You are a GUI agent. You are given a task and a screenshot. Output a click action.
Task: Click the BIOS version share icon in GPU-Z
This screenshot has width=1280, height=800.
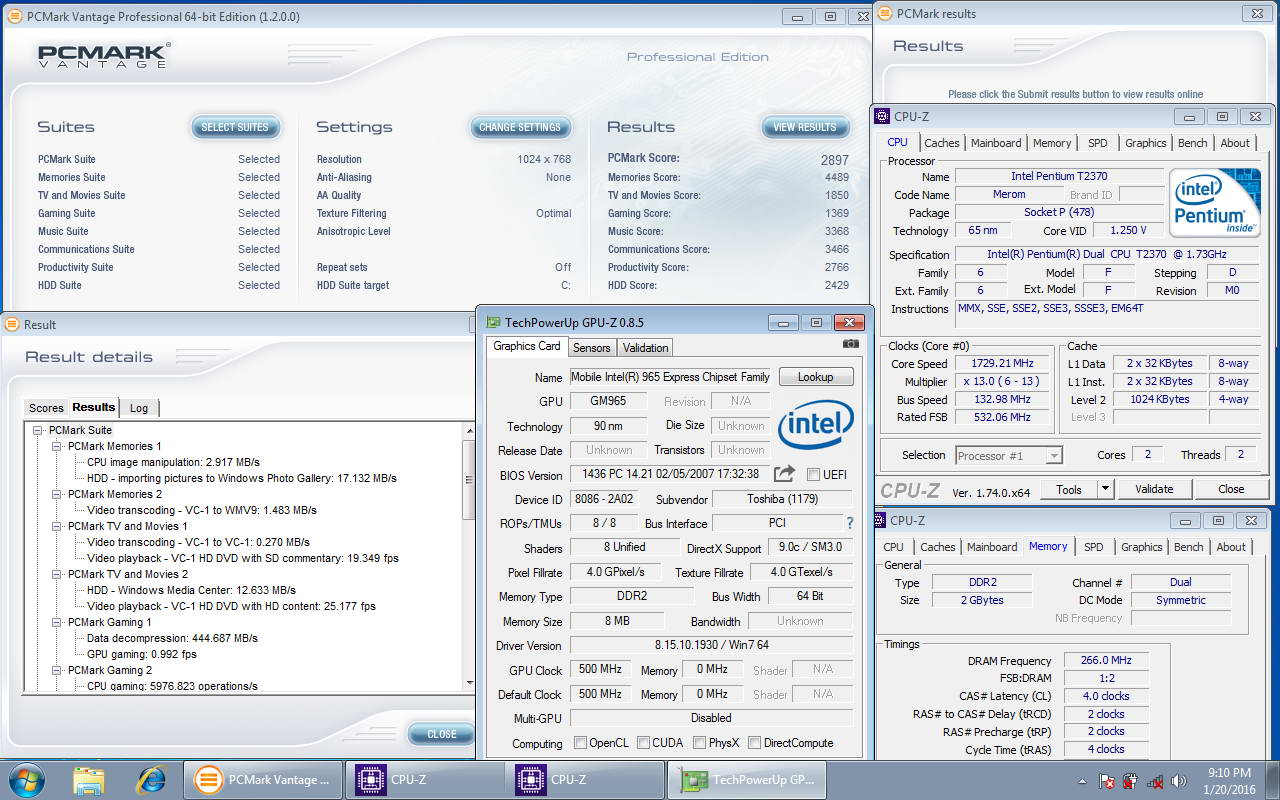(x=785, y=474)
